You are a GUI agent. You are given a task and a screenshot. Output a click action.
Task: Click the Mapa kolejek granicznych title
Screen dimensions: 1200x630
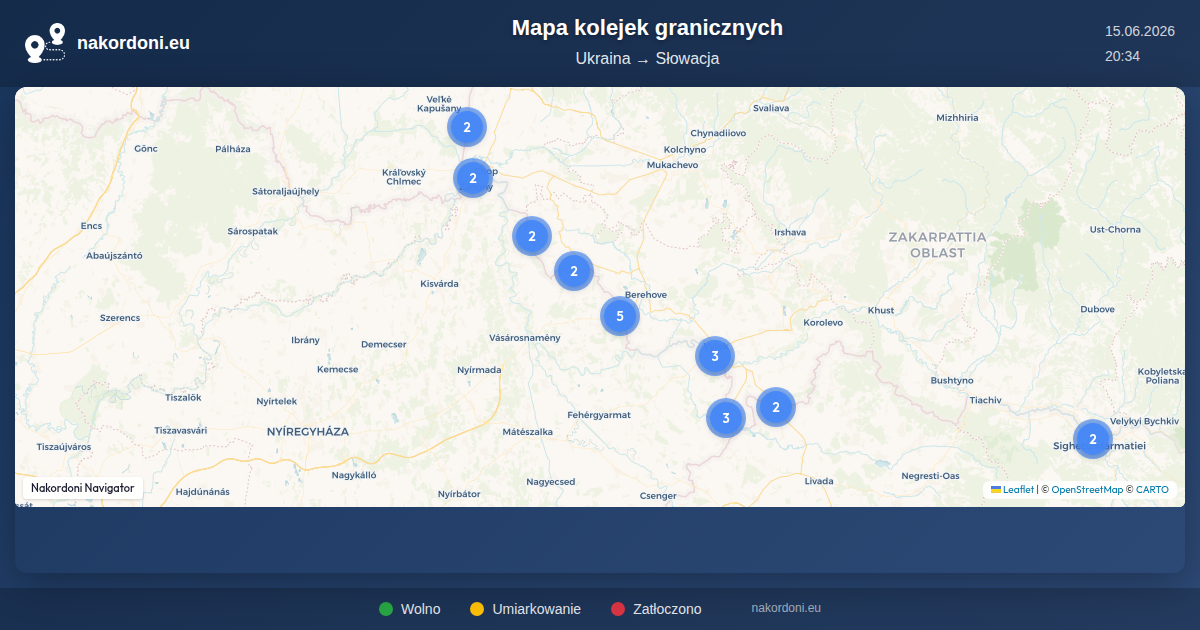point(647,28)
